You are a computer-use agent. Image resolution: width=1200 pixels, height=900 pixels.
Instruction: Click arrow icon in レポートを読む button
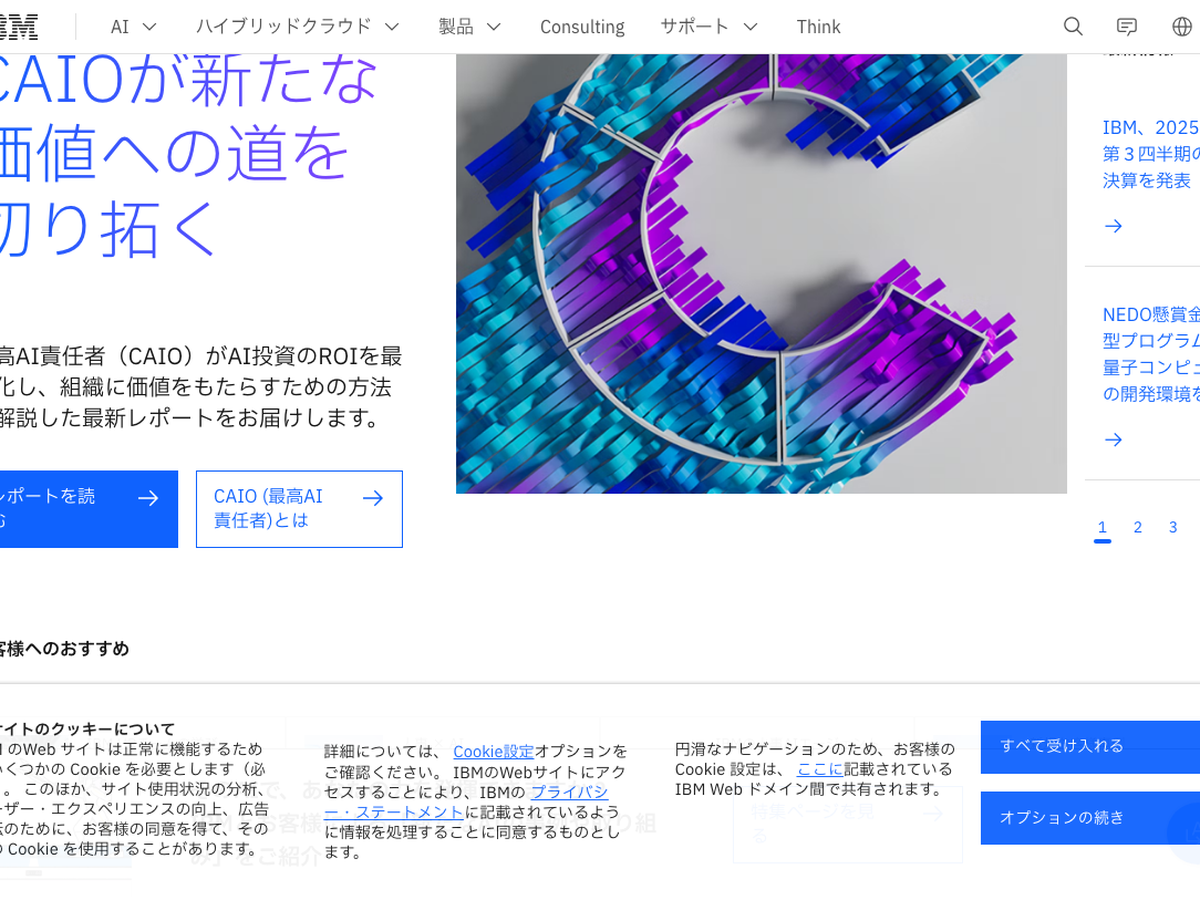pyautogui.click(x=148, y=498)
